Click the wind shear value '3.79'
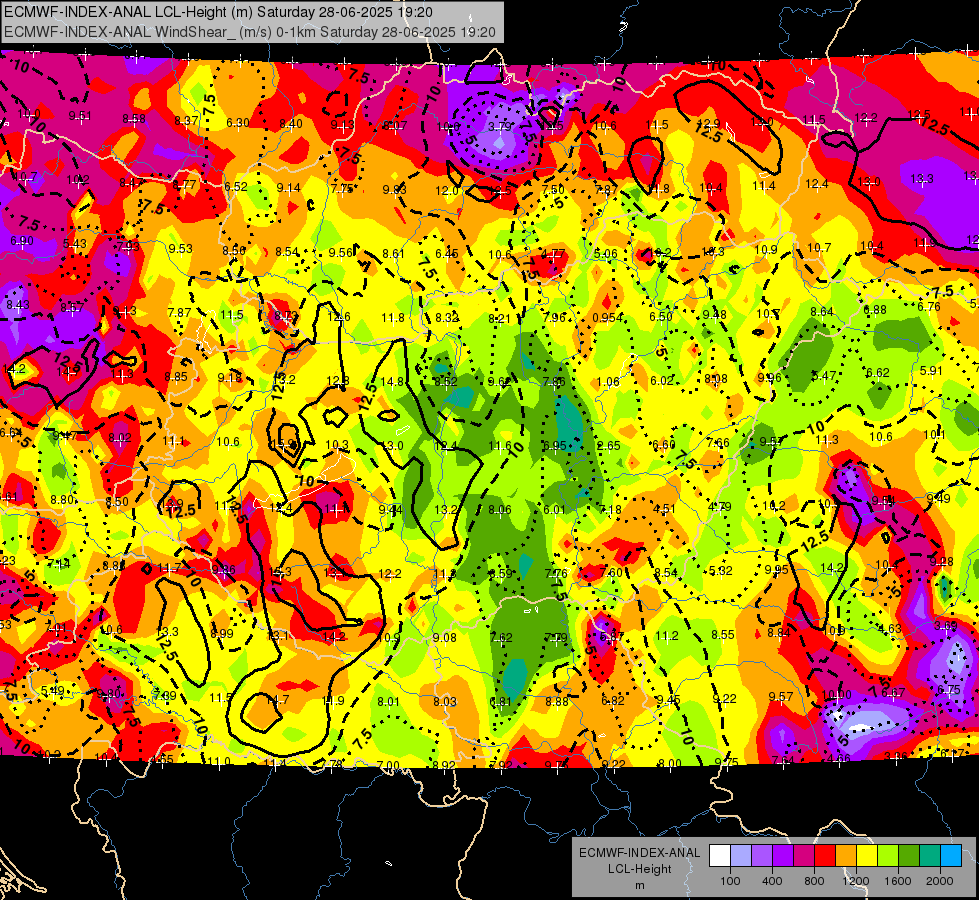This screenshot has width=979, height=900. click(x=499, y=126)
